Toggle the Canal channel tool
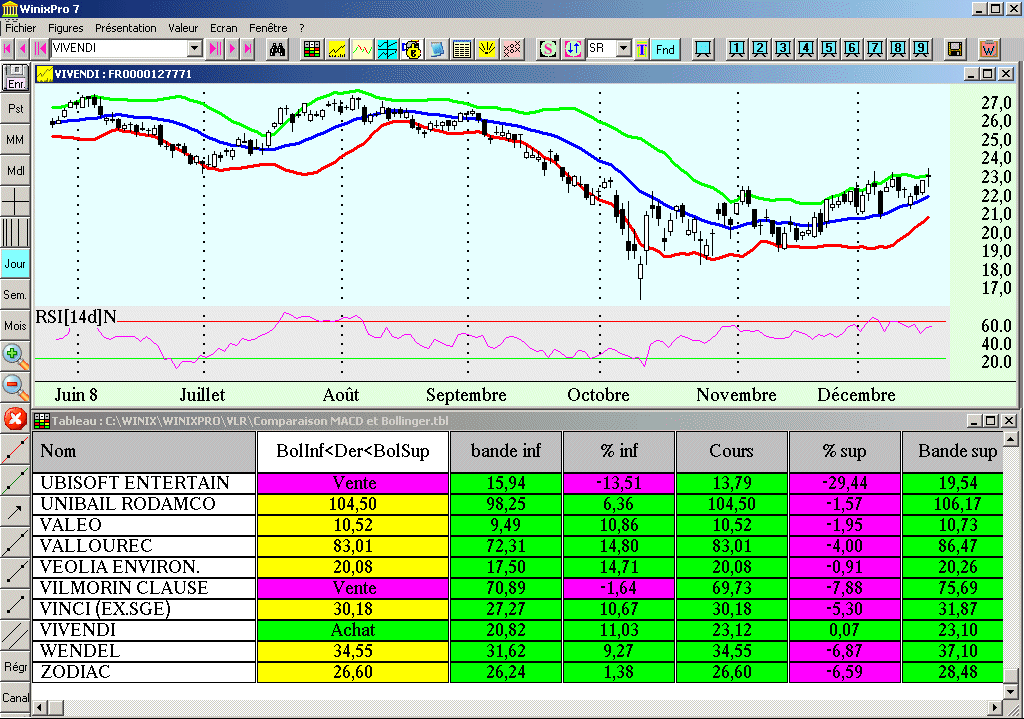Viewport: 1024px width, 719px height. [x=15, y=697]
